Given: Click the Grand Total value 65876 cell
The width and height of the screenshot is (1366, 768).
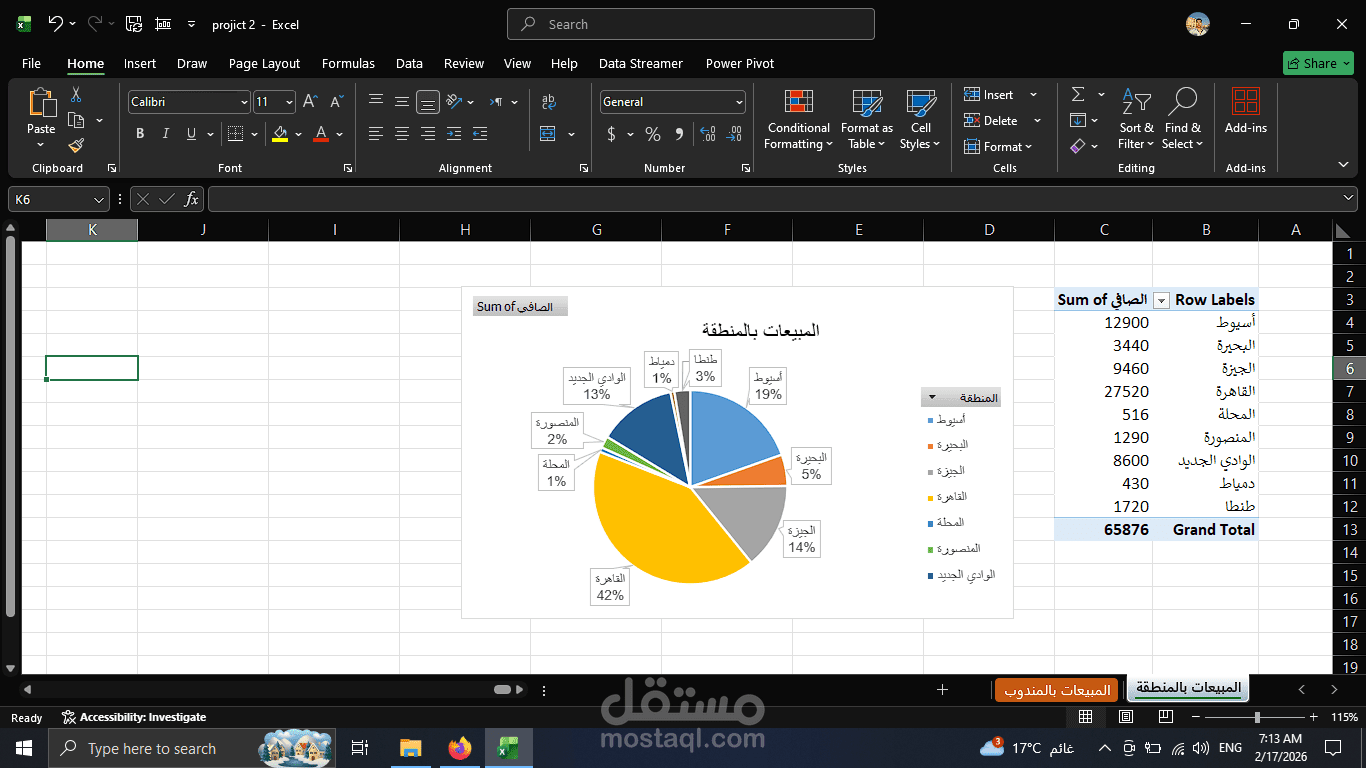Looking at the screenshot, I should click(1126, 529).
